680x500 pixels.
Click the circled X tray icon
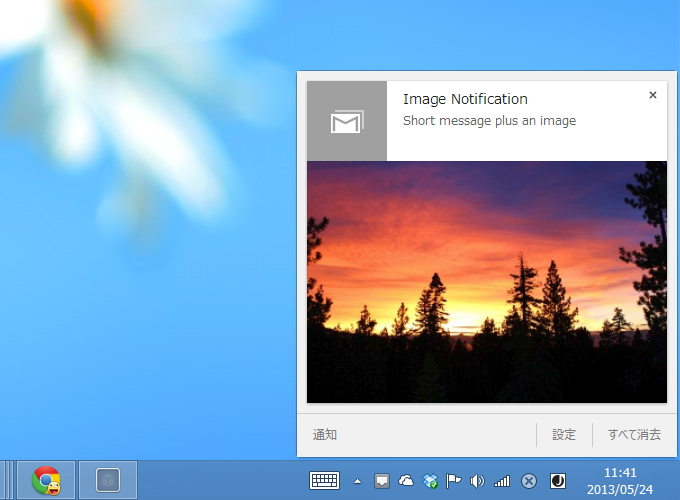[x=529, y=481]
